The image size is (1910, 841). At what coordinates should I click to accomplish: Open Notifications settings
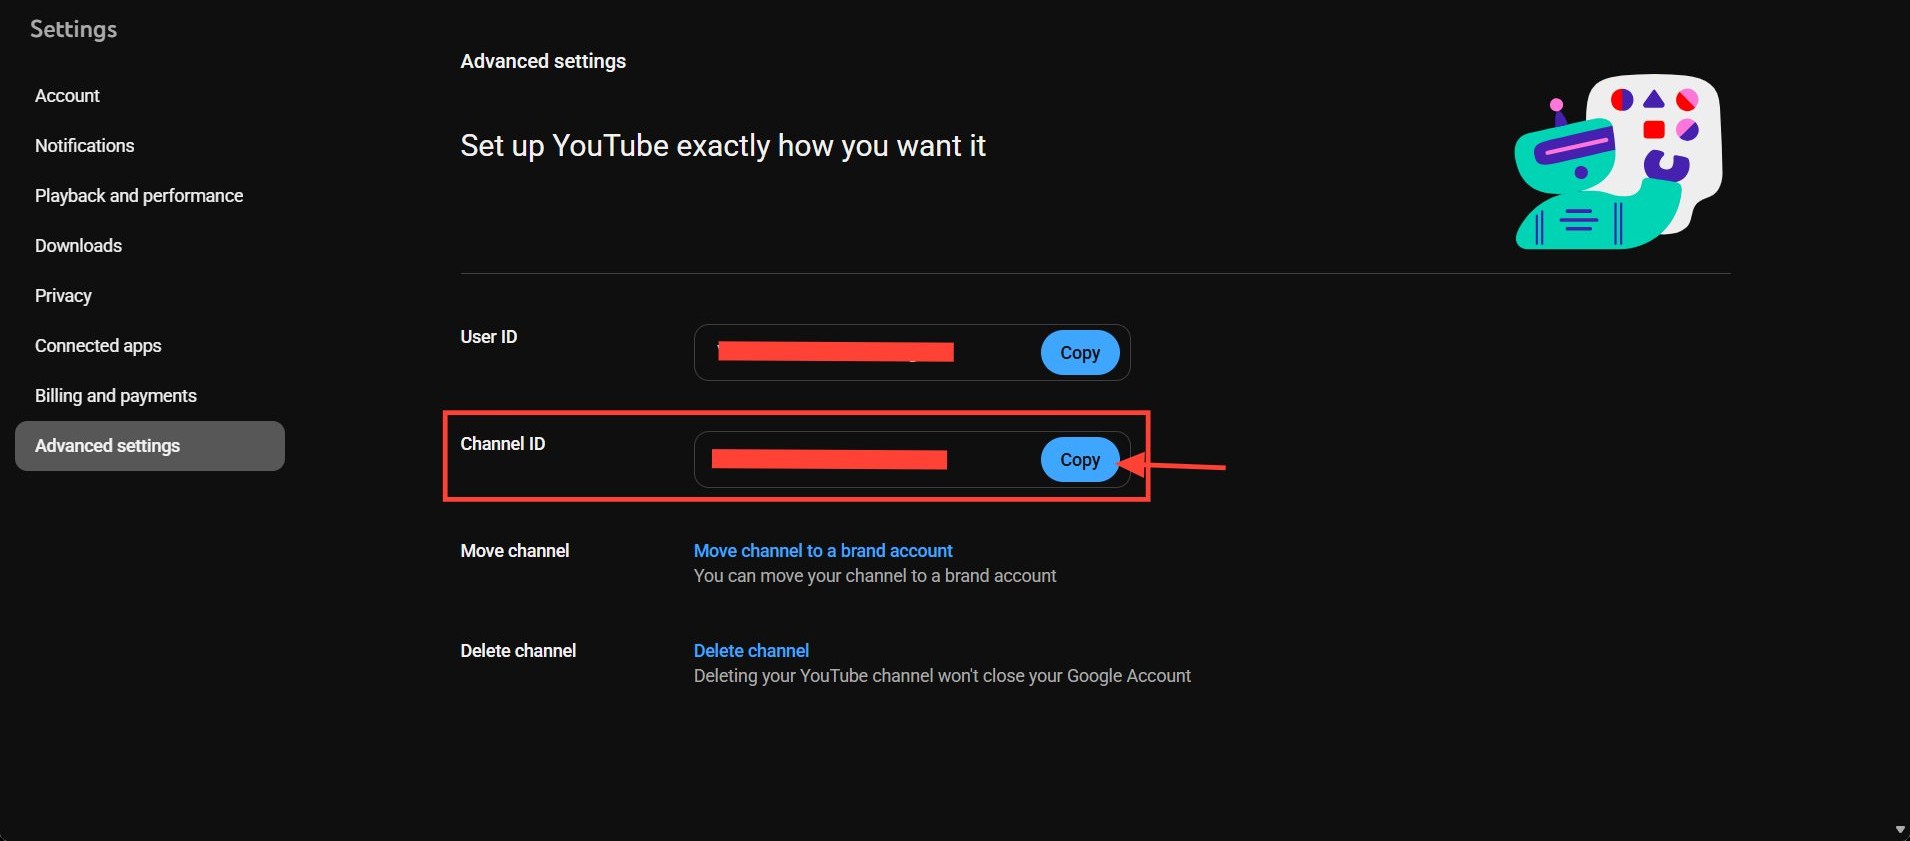tap(84, 146)
